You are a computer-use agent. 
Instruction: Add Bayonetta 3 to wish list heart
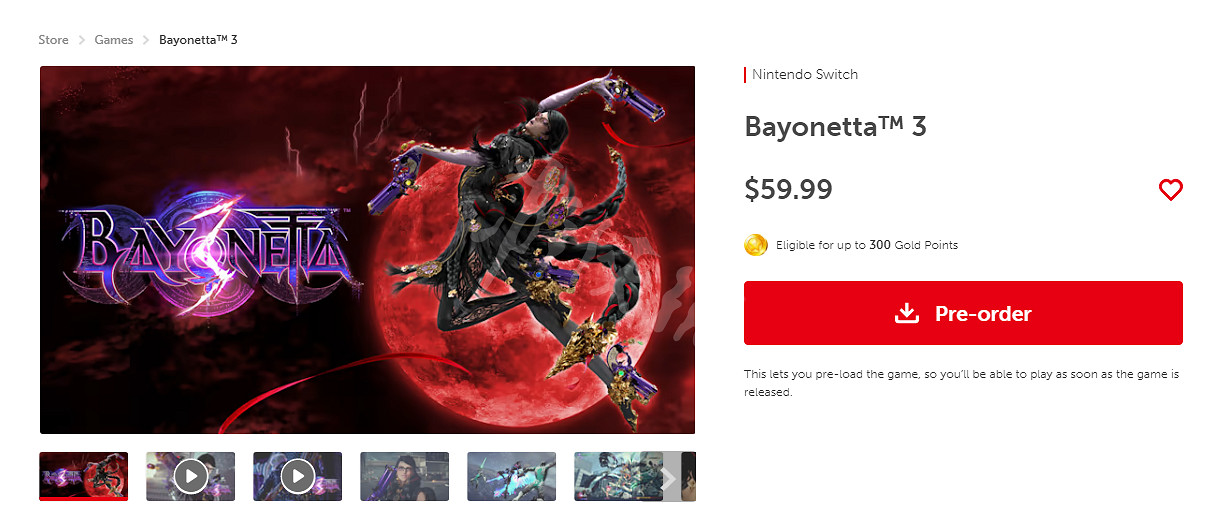1170,190
